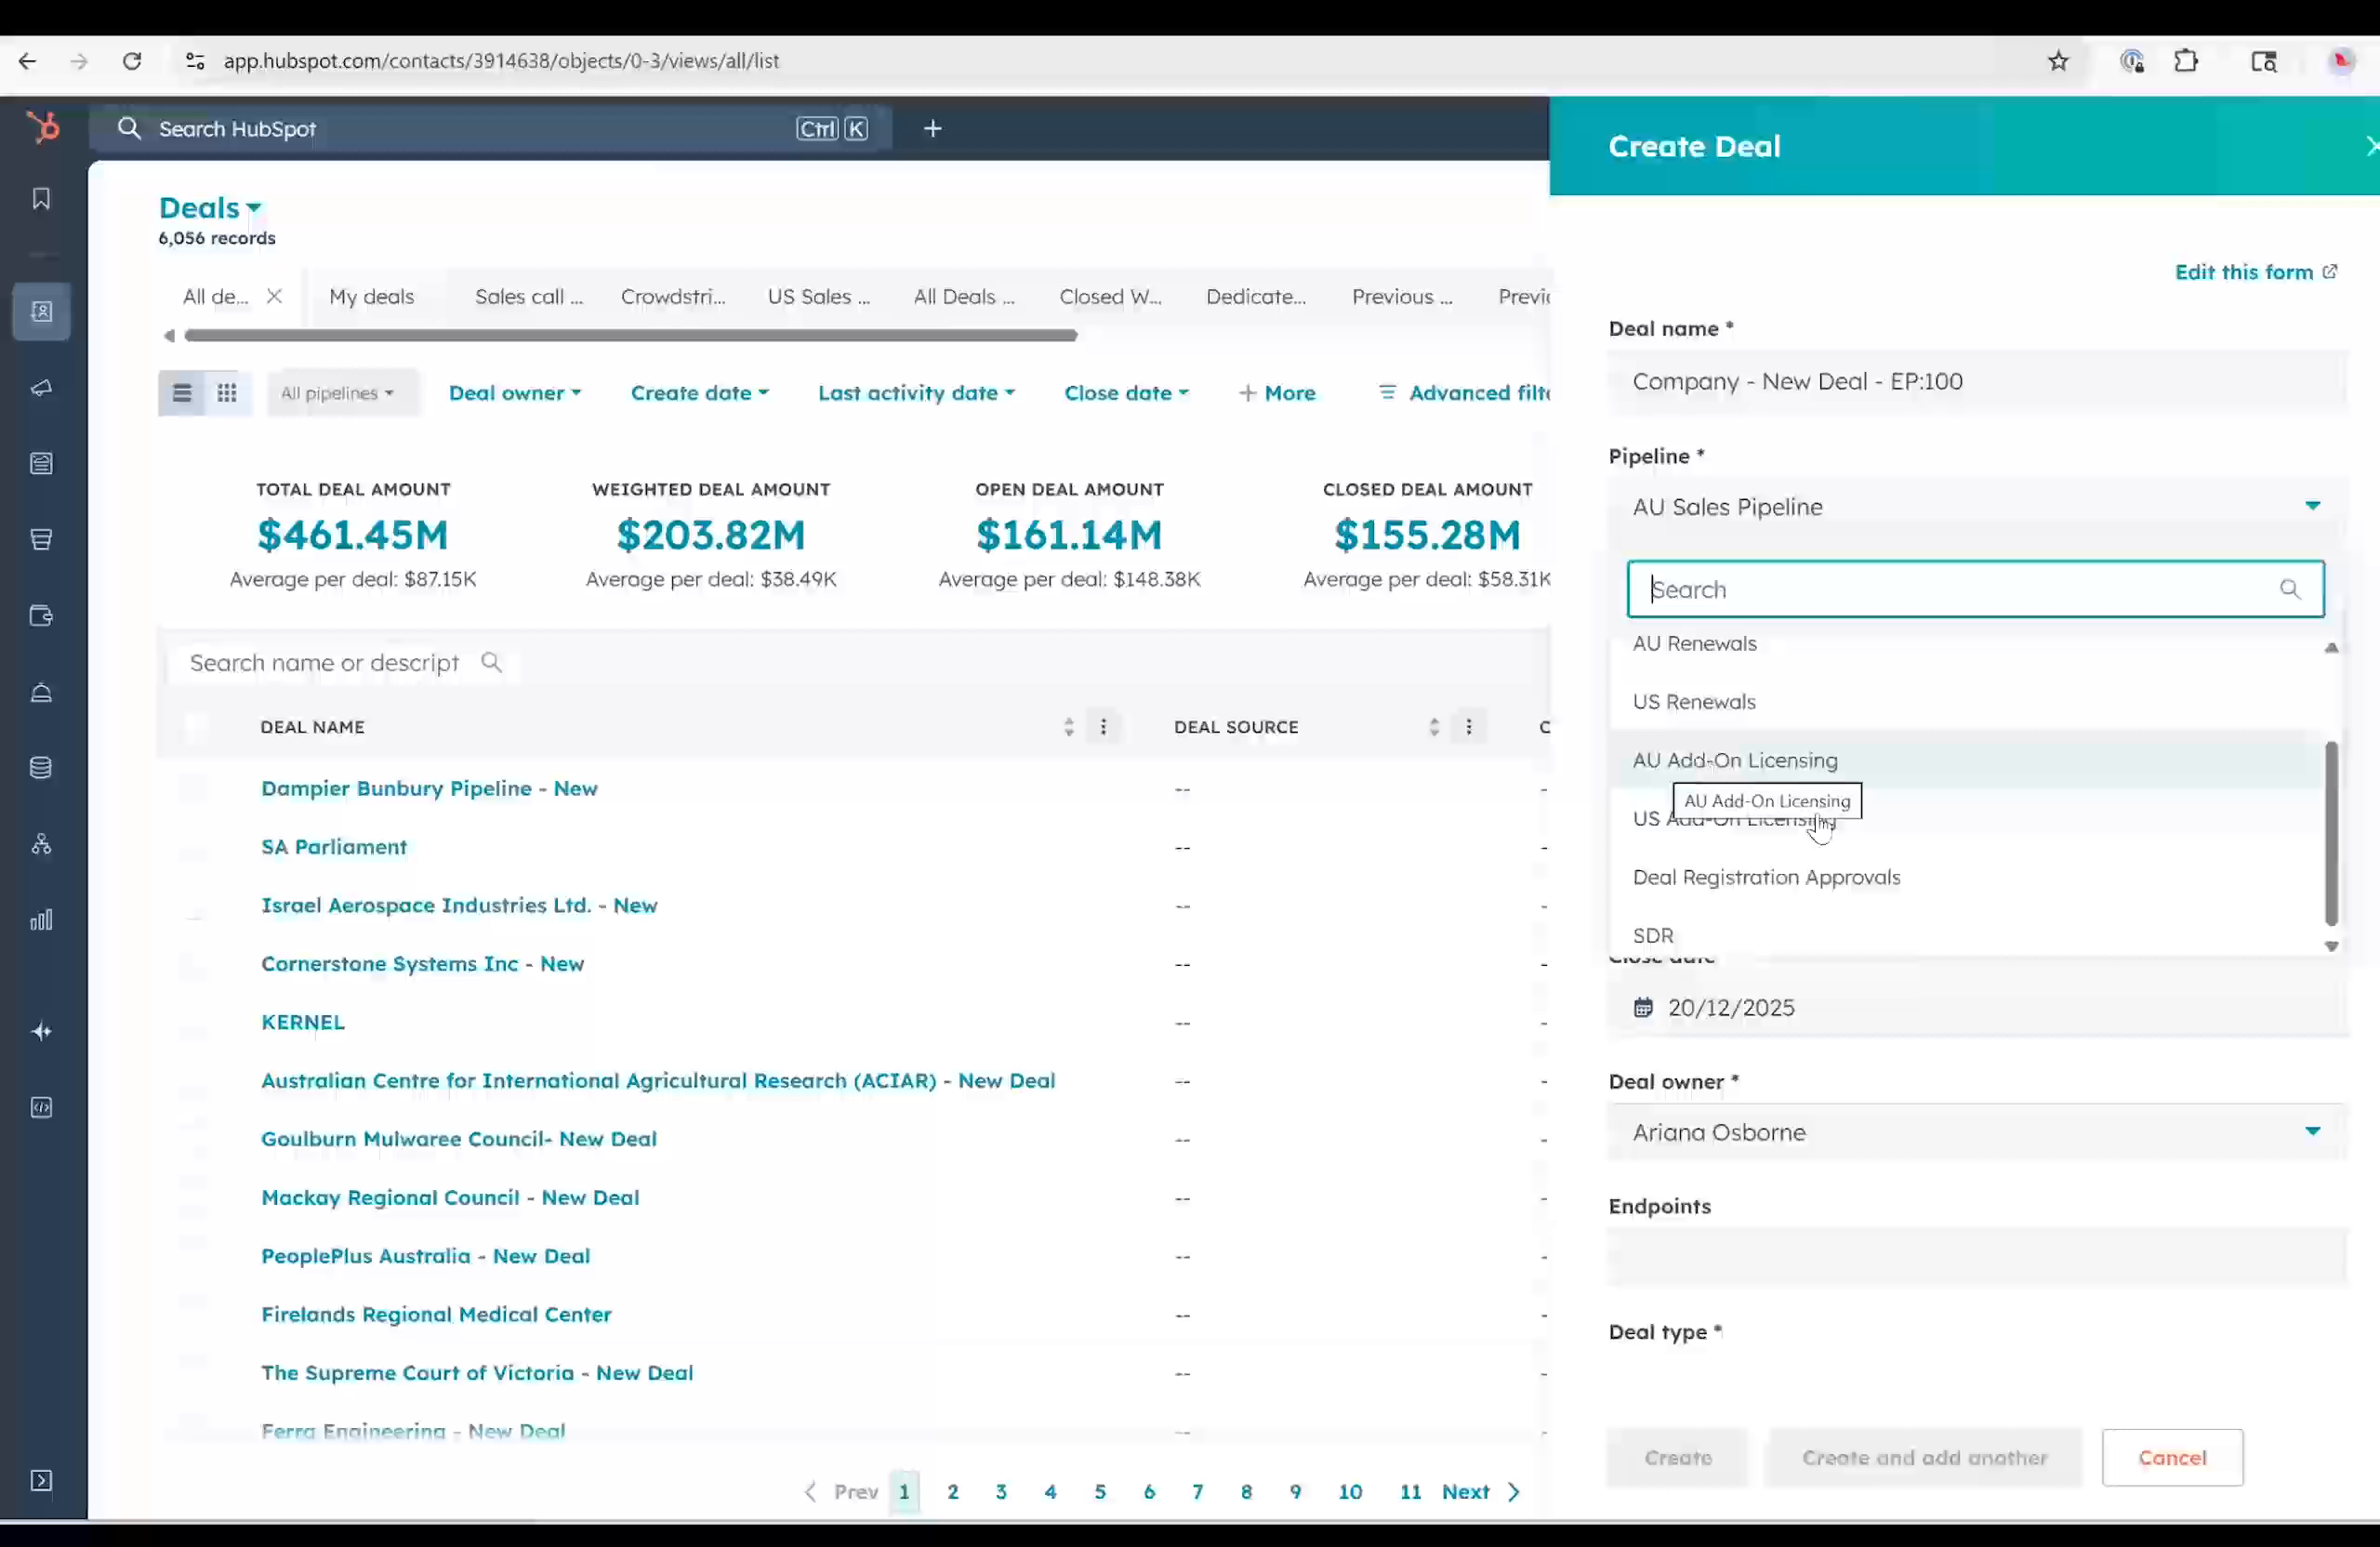Select the select-all checkbox in table header
2380x1547 pixels.
pyautogui.click(x=194, y=727)
